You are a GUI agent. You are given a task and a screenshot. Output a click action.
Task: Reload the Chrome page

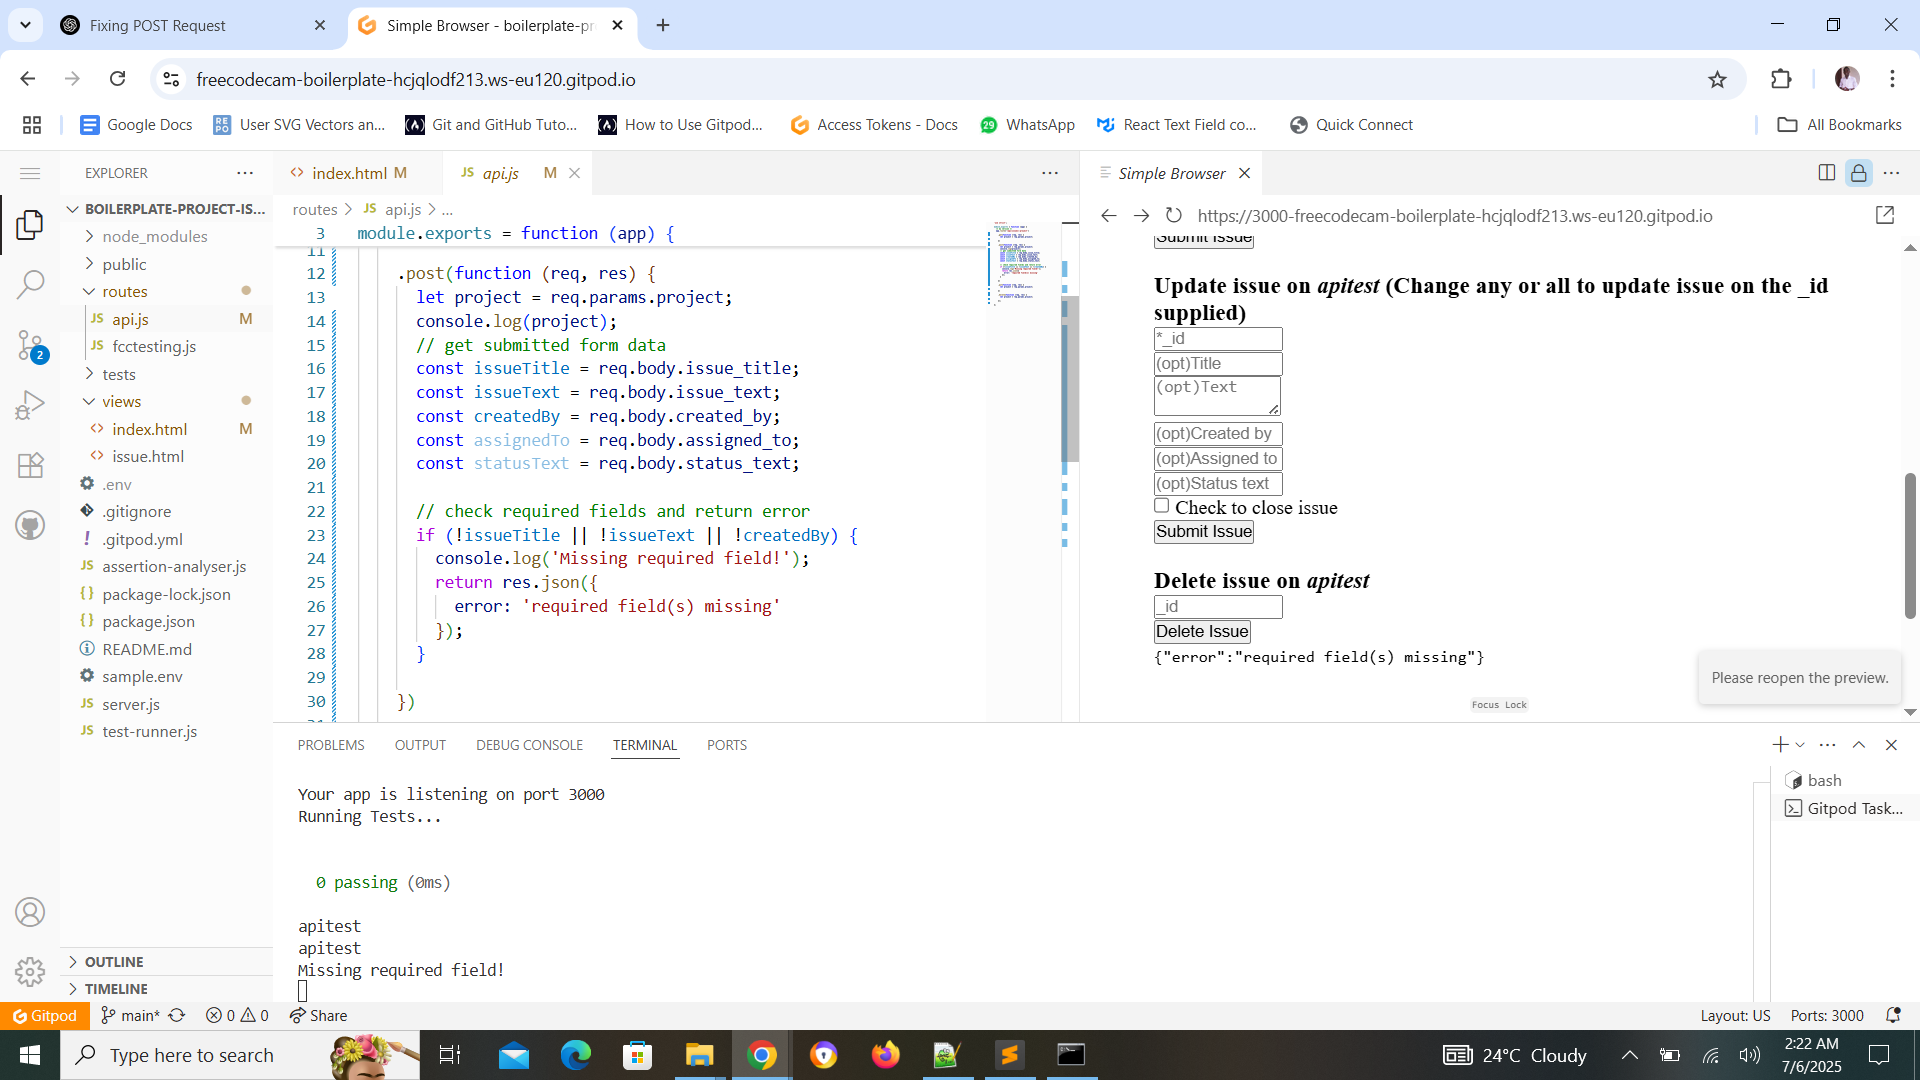click(x=118, y=79)
